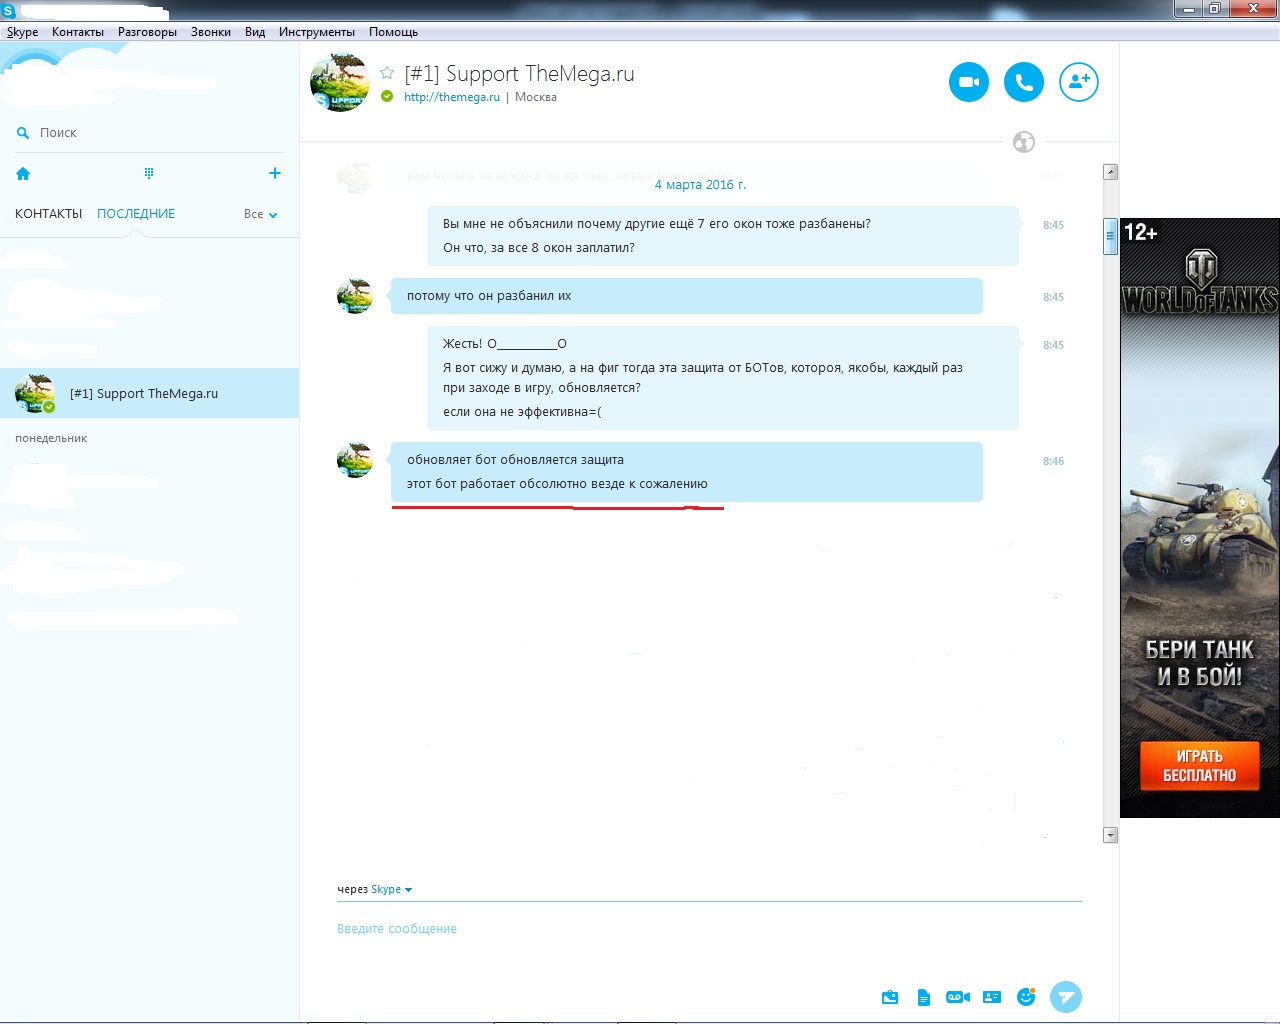Send contacts card icon
The width and height of the screenshot is (1280, 1024).
992,997
